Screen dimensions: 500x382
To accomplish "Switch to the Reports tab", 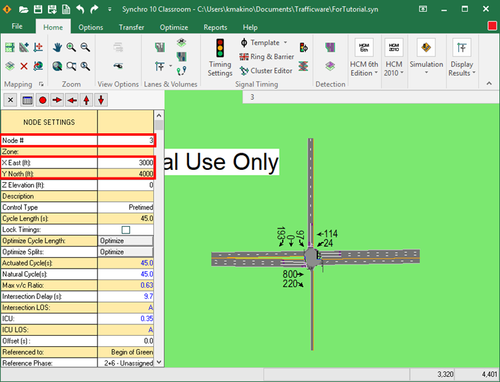I will tap(215, 27).
